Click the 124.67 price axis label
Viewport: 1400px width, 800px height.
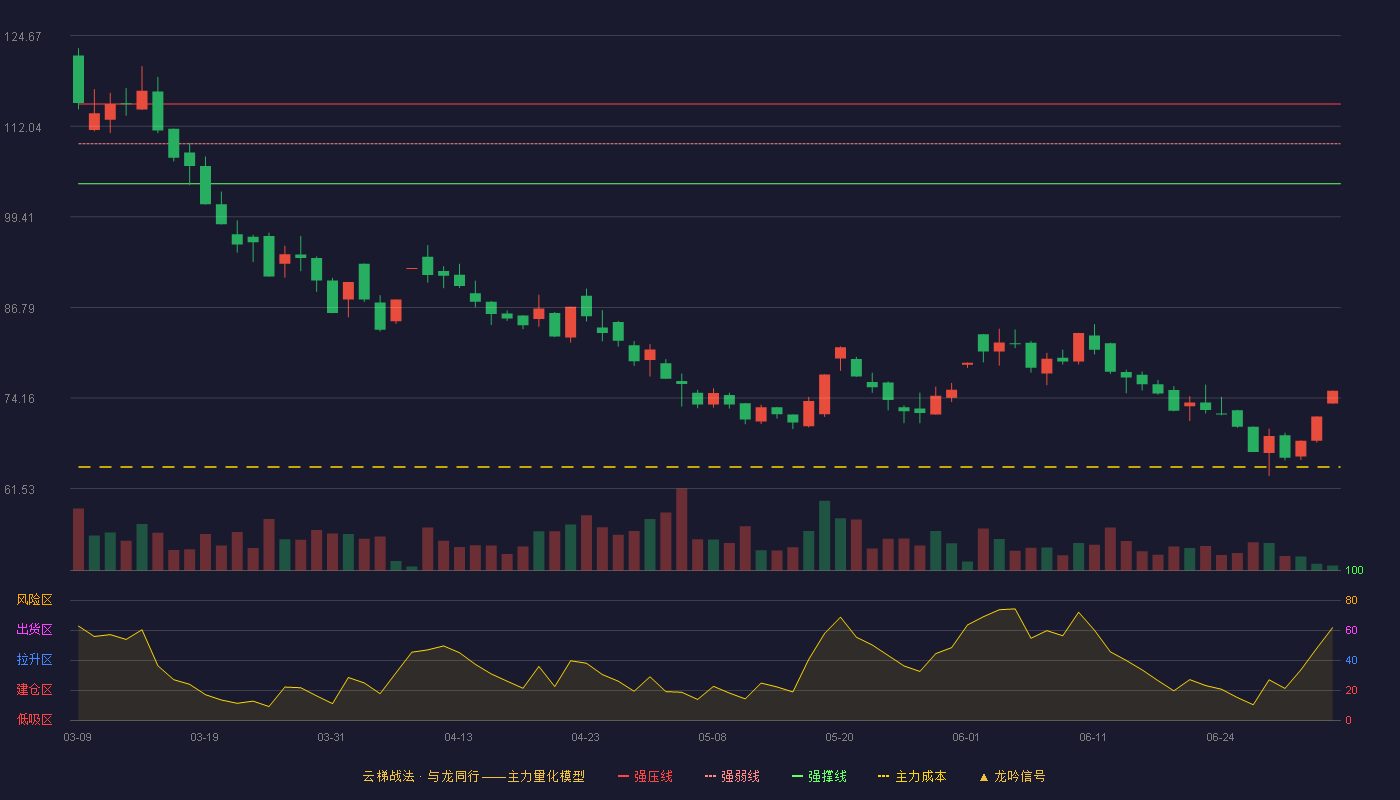coord(23,37)
